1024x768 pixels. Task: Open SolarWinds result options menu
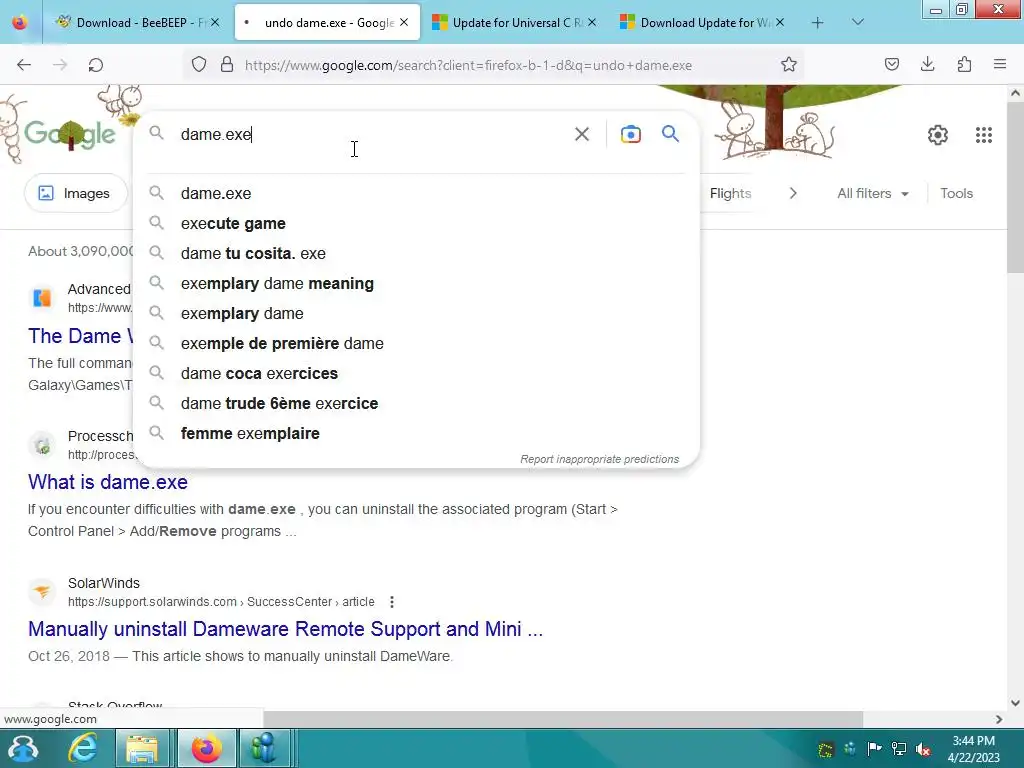pos(391,602)
